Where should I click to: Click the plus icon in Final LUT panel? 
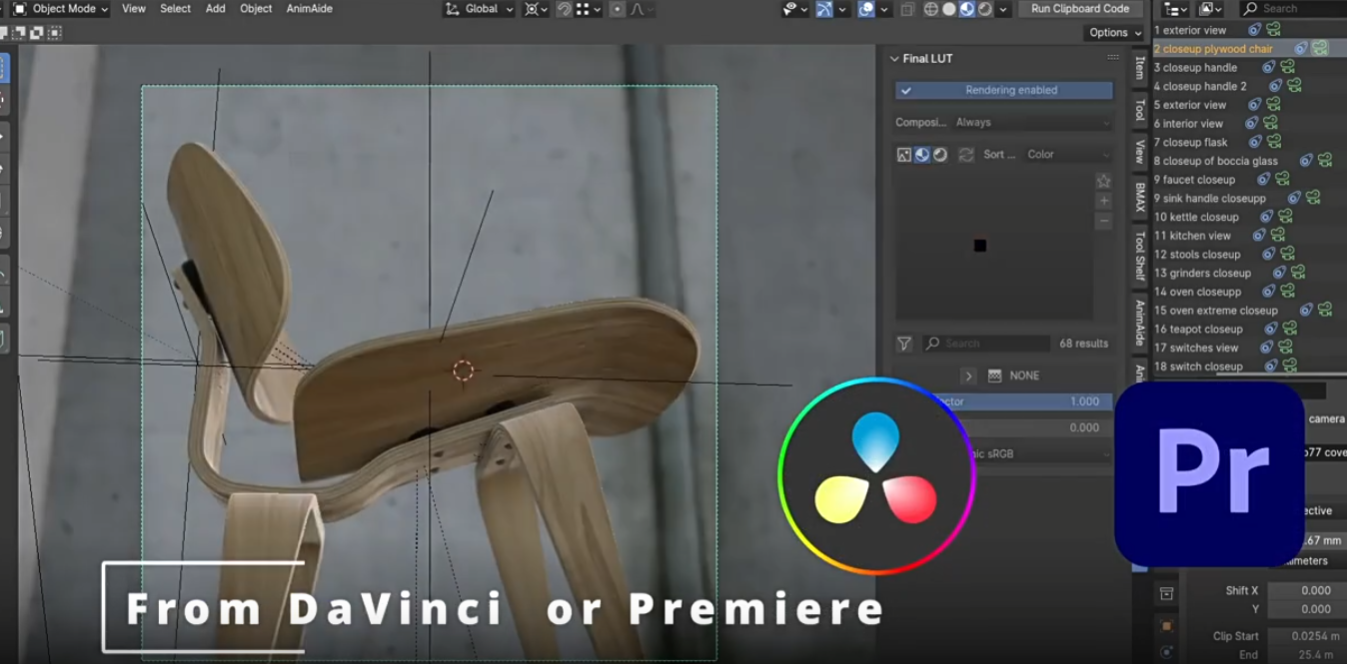click(x=1104, y=201)
